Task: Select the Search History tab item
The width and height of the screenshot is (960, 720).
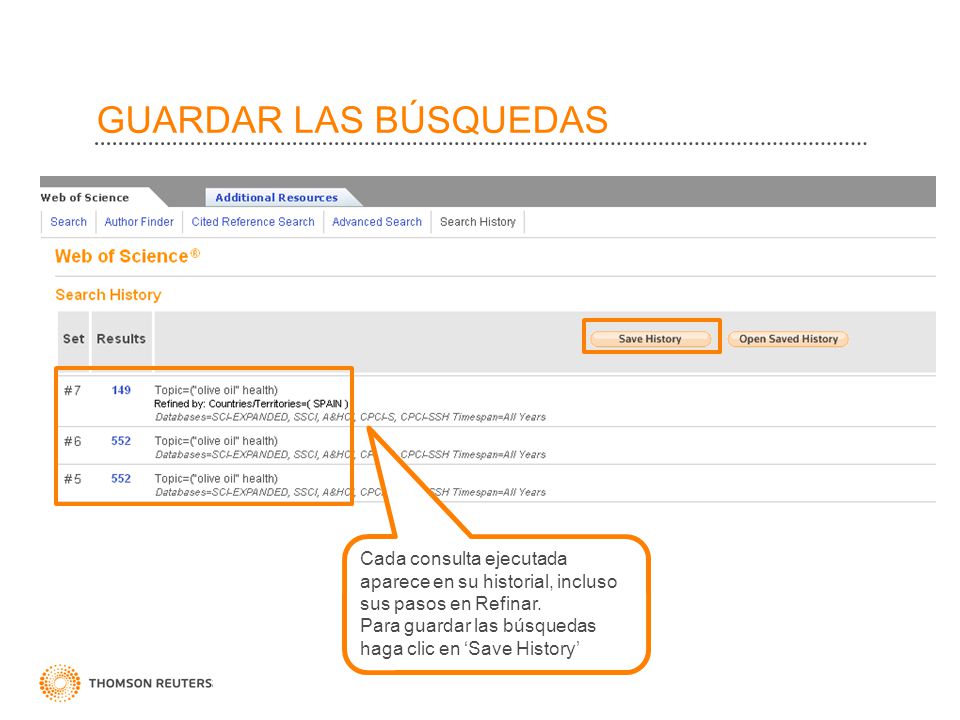Action: coord(478,222)
